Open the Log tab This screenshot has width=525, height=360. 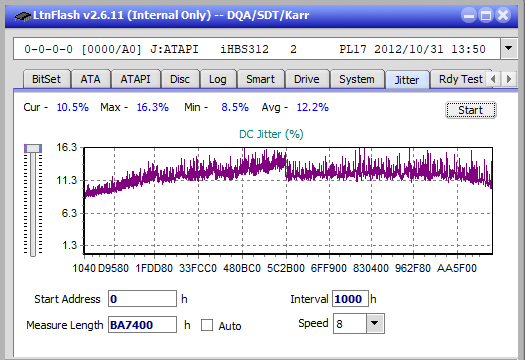(x=218, y=79)
